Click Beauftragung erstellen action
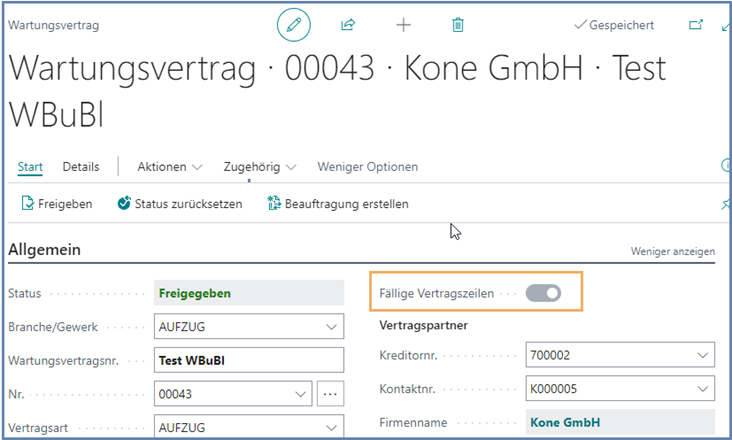This screenshot has height=440, width=732. coord(338,204)
